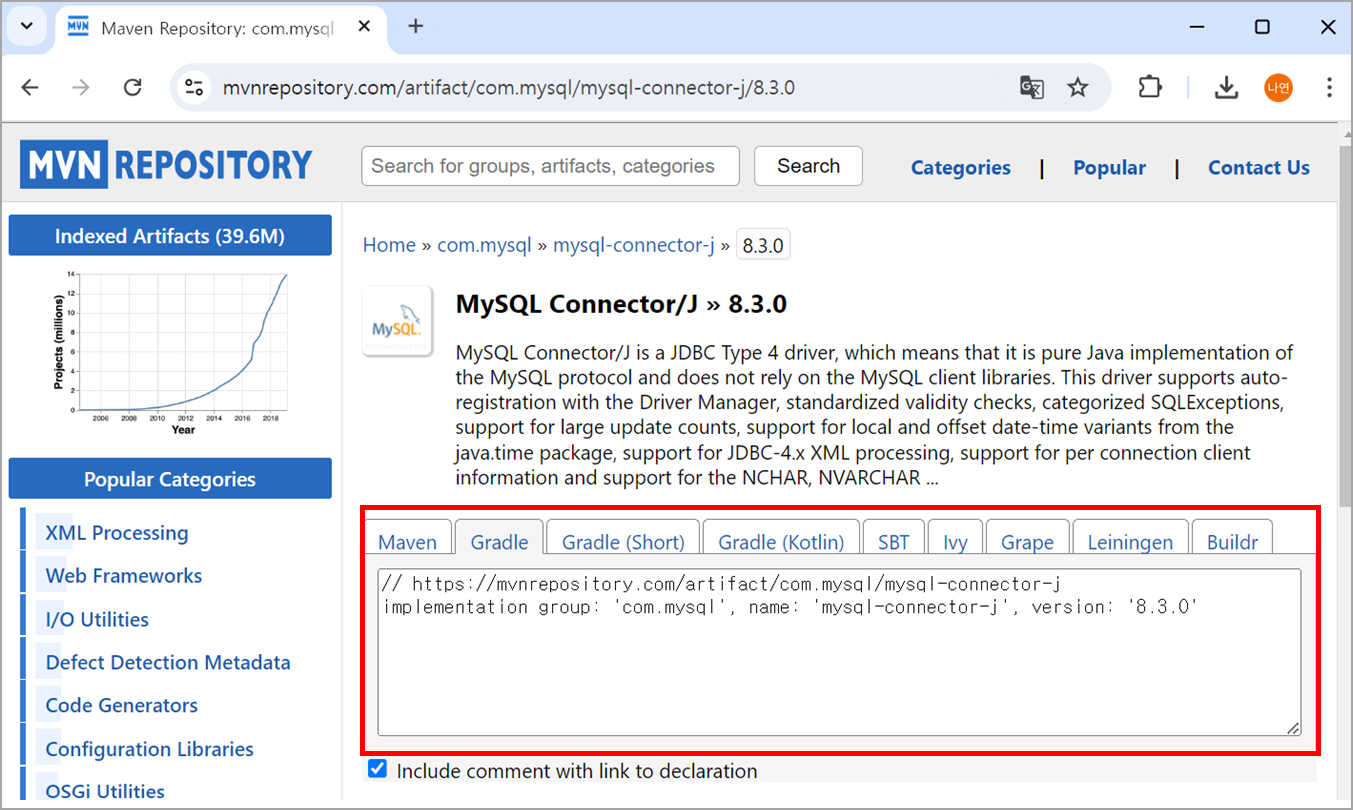Click the browser back arrow
This screenshot has height=810, width=1353.
click(30, 88)
